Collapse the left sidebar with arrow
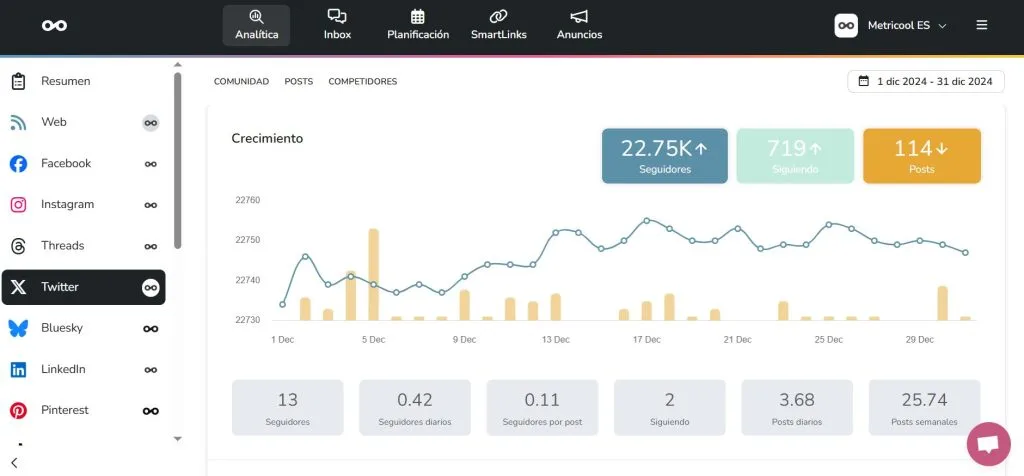 pos(13,462)
